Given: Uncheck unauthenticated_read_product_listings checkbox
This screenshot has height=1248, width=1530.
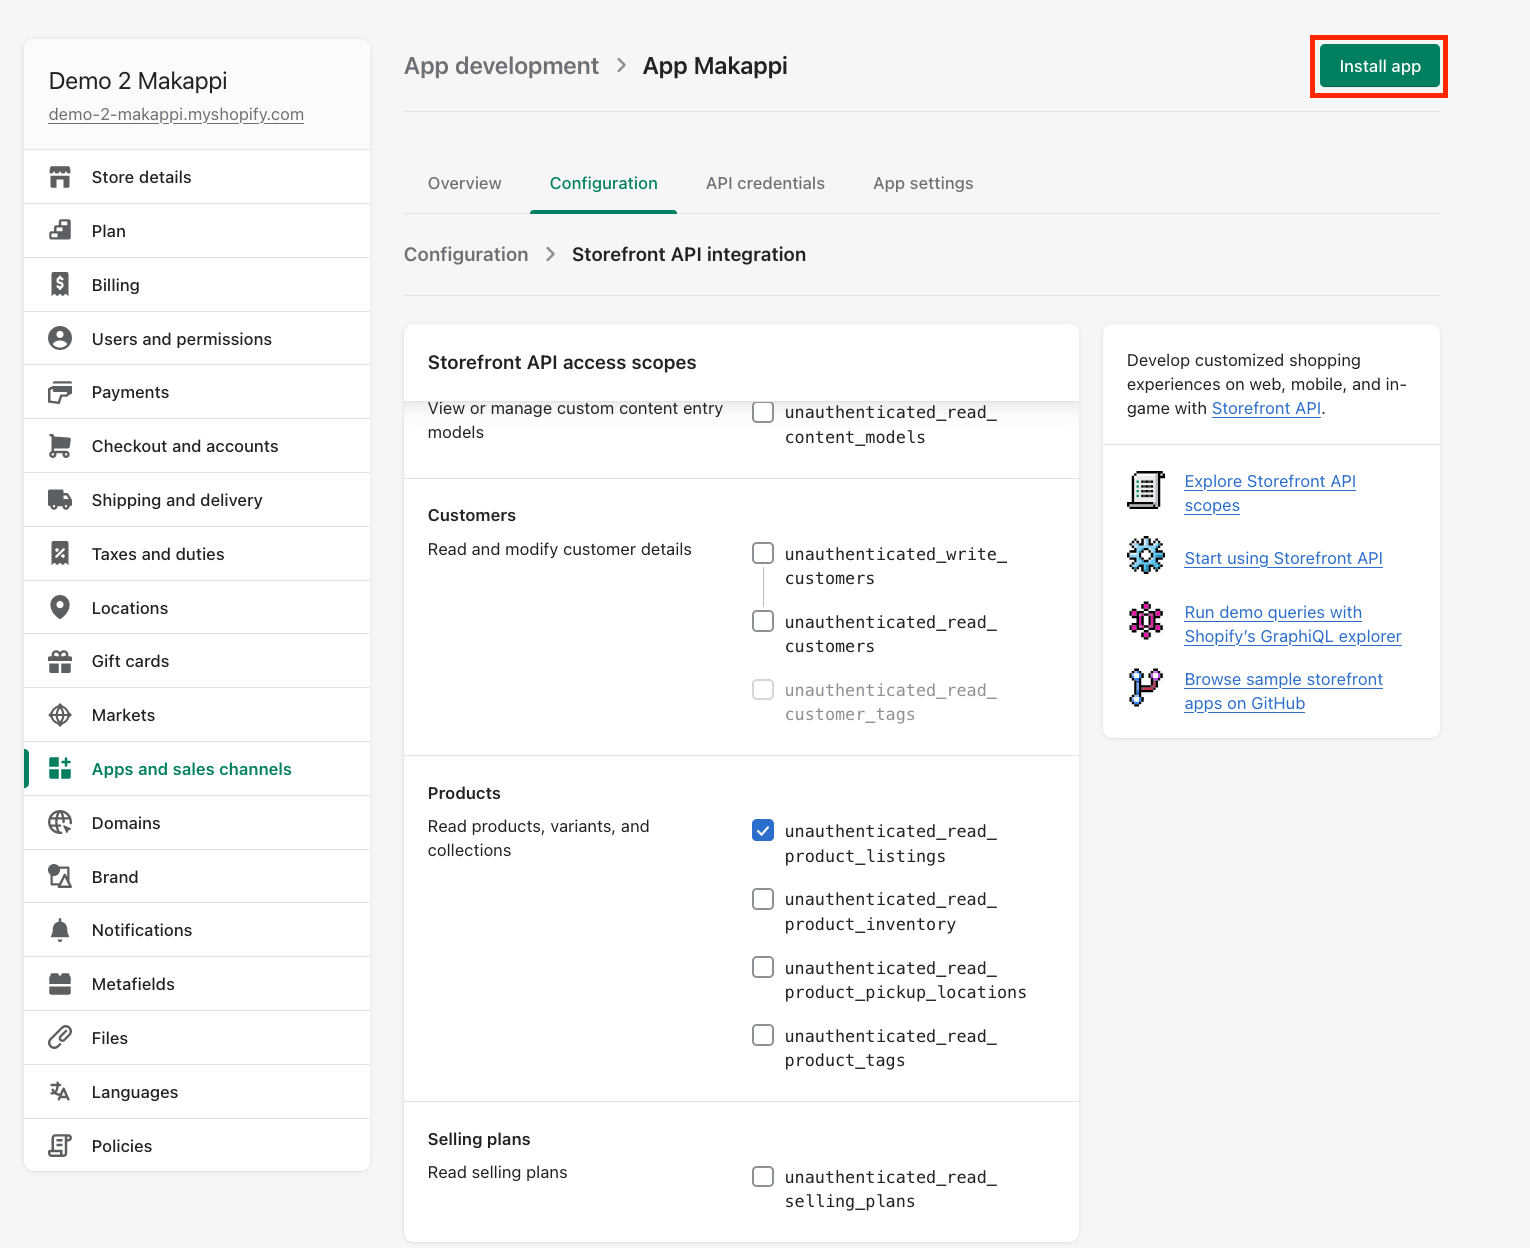Looking at the screenshot, I should click(x=763, y=830).
